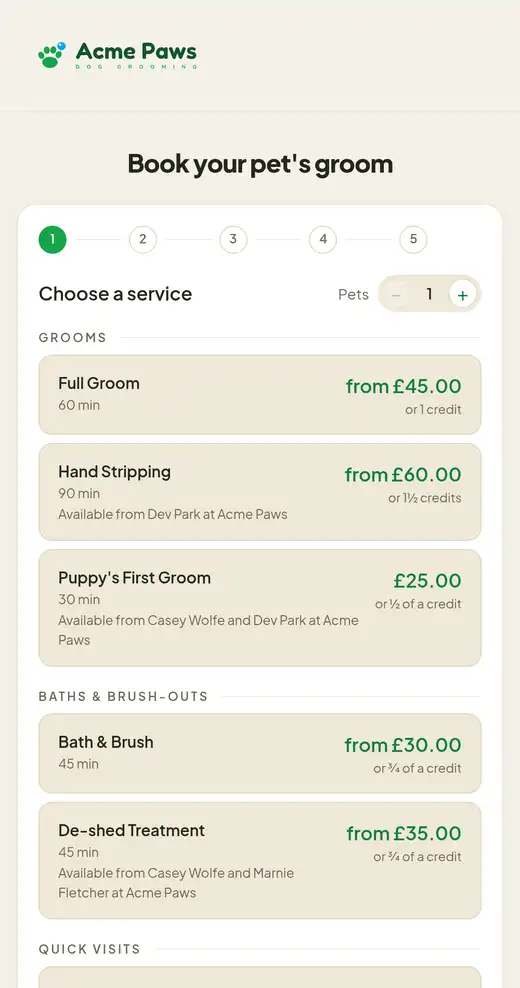Click the Acme Paws brand name
520x988 pixels.
pos(136,51)
